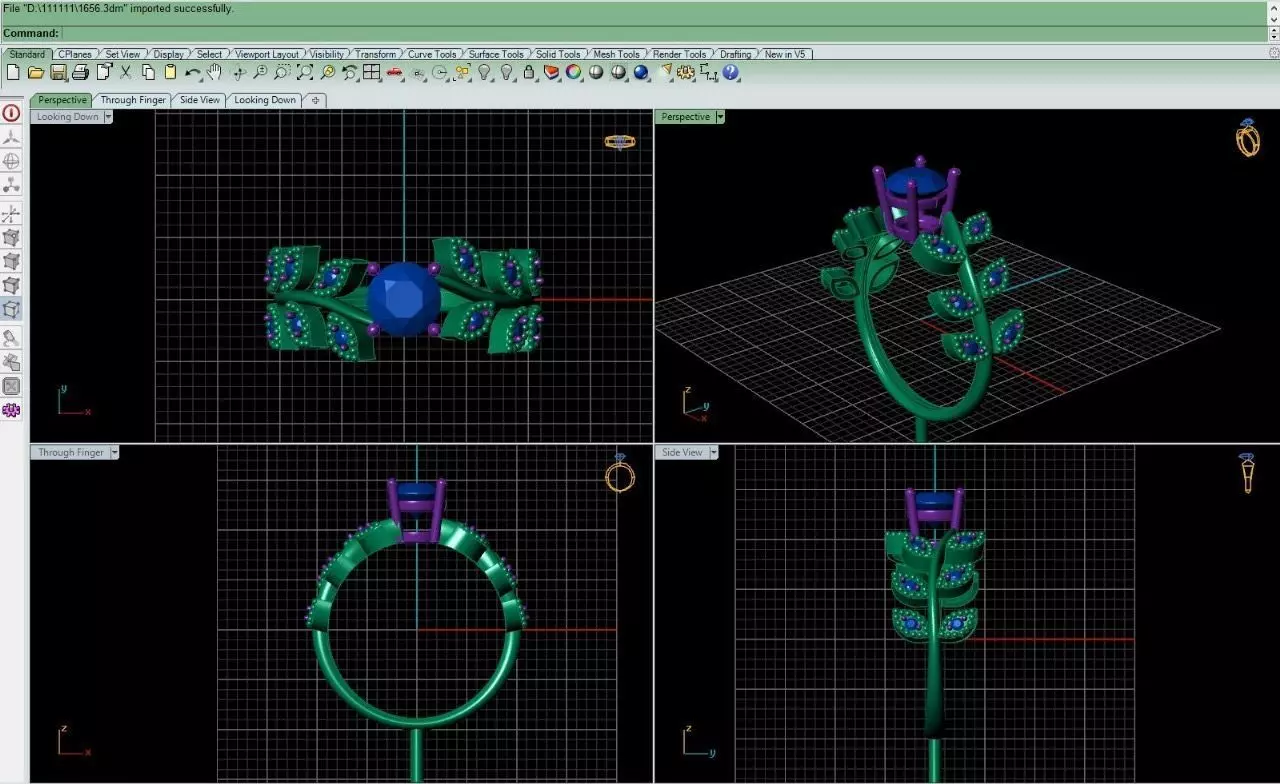Viewport: 1280px width, 784px height.
Task: Click the purple gear icon in the left sidebar
Action: click(11, 410)
